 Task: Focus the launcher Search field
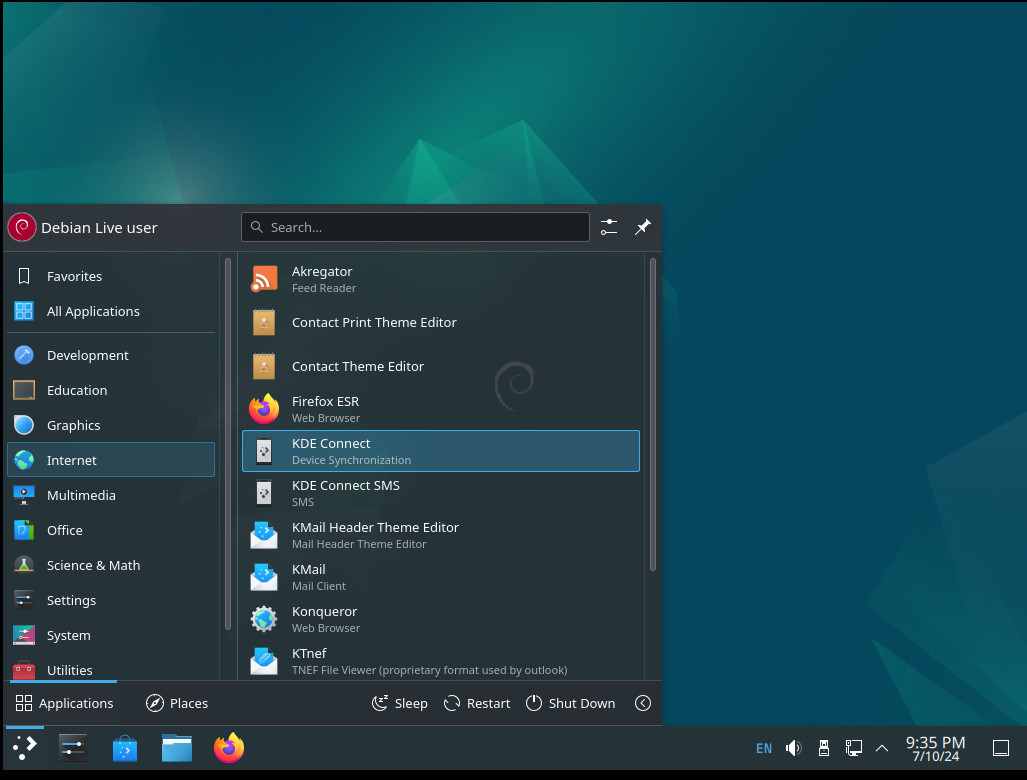415,227
